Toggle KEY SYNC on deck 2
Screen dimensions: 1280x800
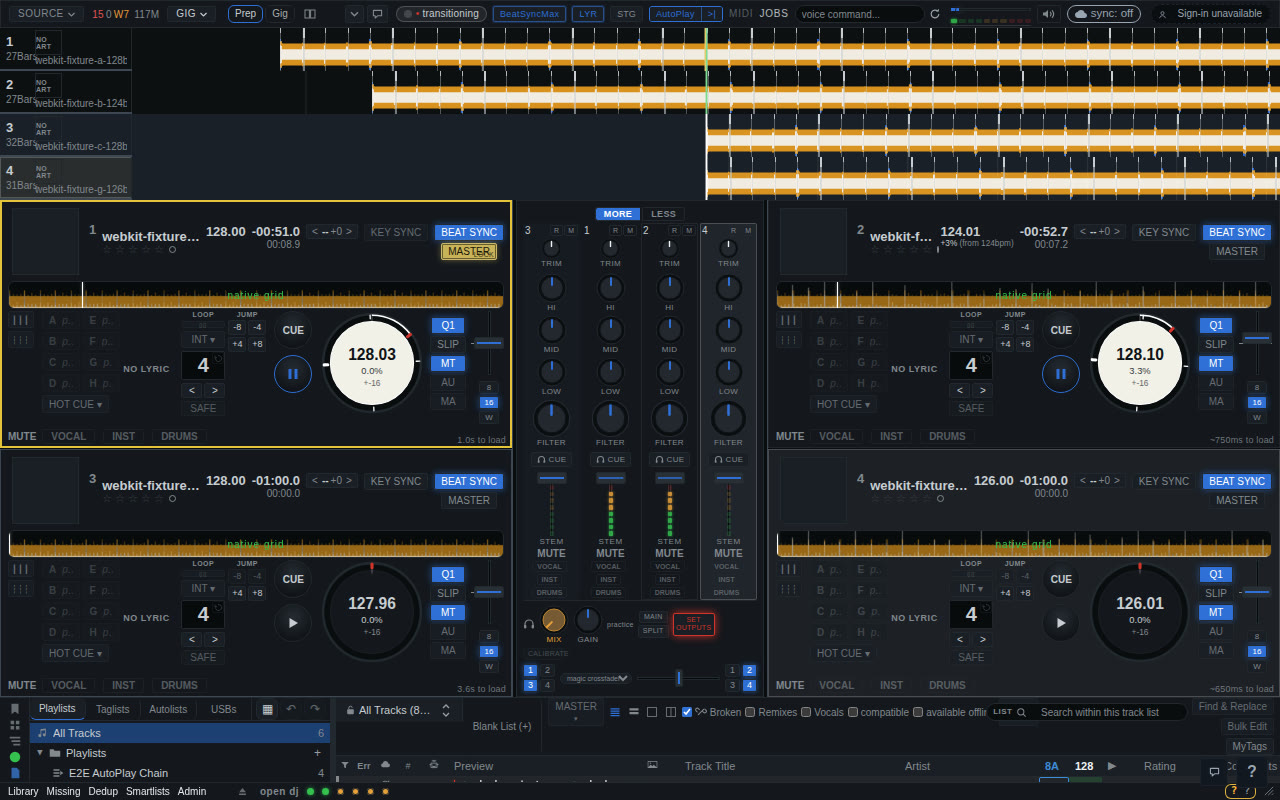pyautogui.click(x=1164, y=232)
